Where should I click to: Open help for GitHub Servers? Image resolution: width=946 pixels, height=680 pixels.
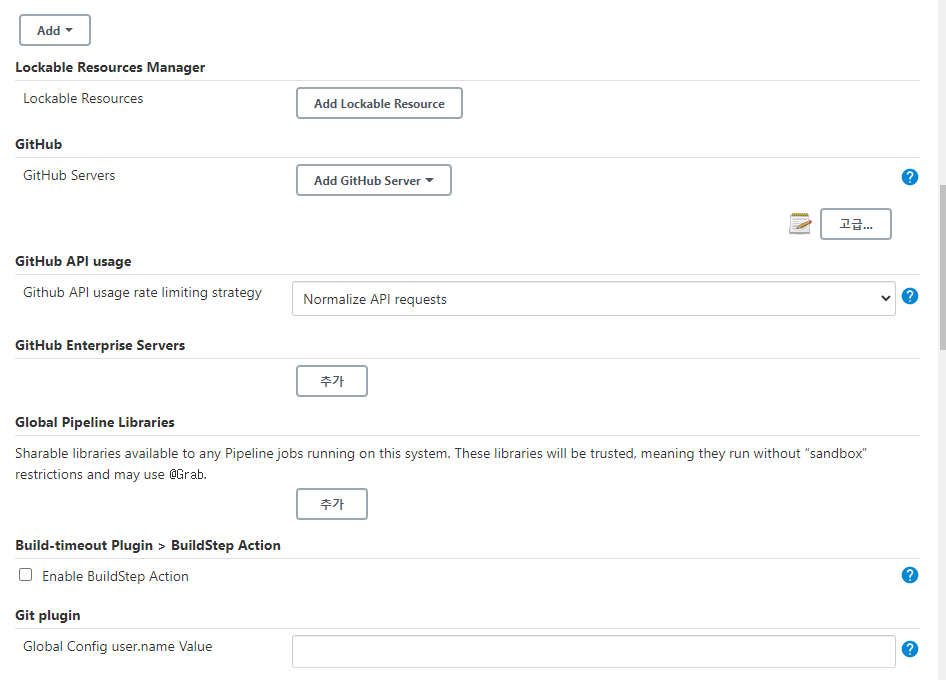tap(909, 177)
